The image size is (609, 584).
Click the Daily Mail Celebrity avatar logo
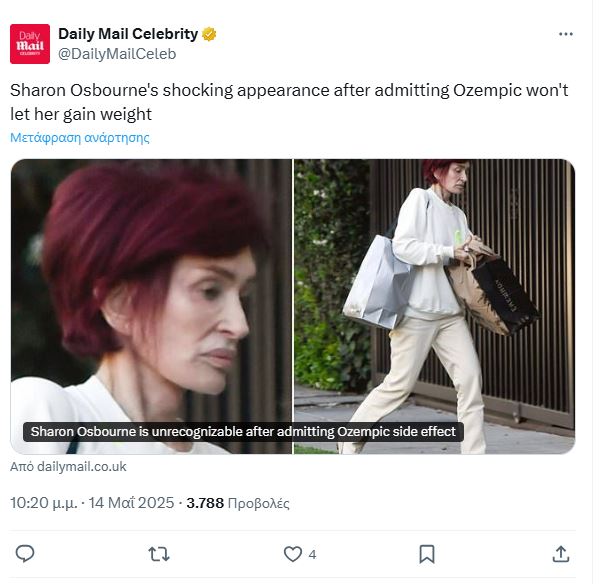point(30,44)
